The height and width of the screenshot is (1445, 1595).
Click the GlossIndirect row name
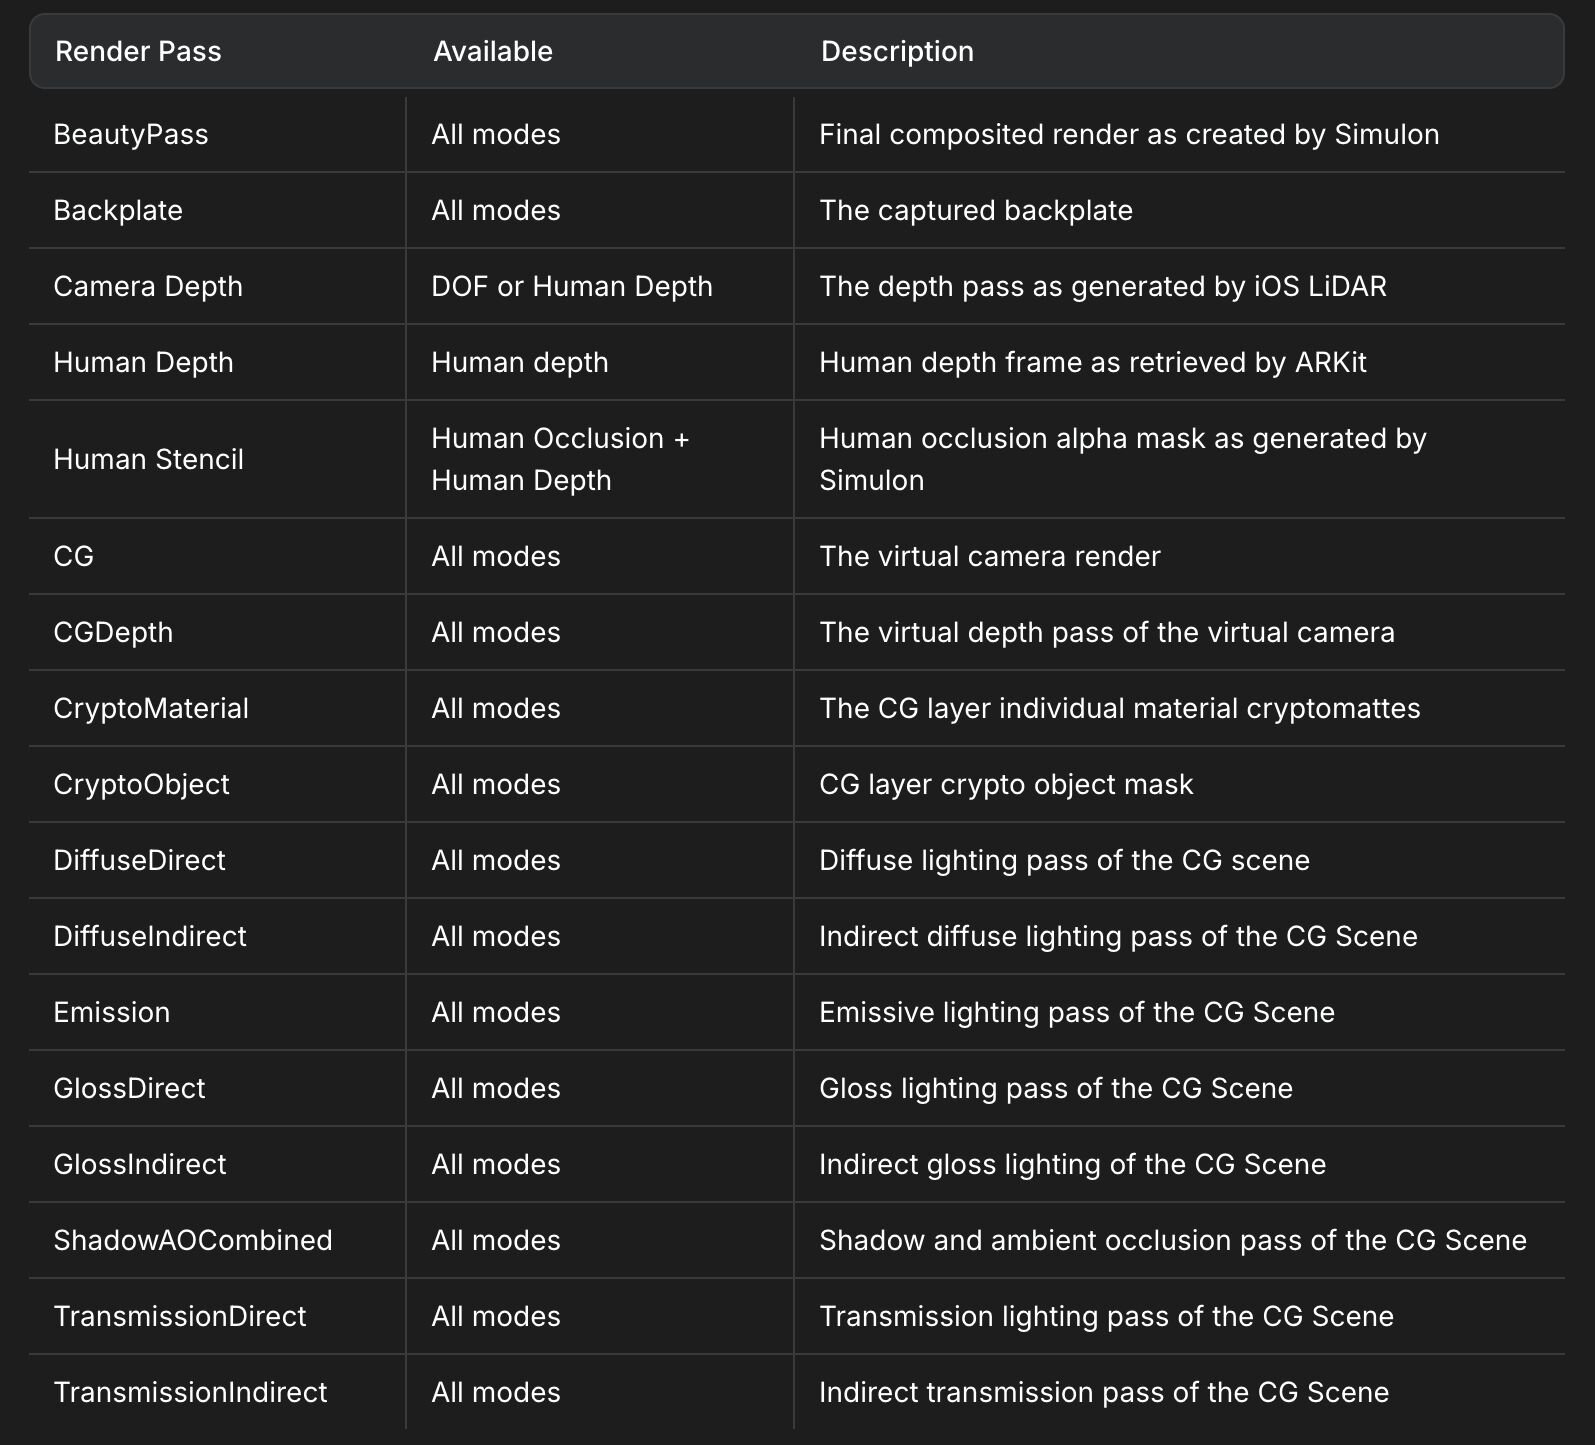140,1165
